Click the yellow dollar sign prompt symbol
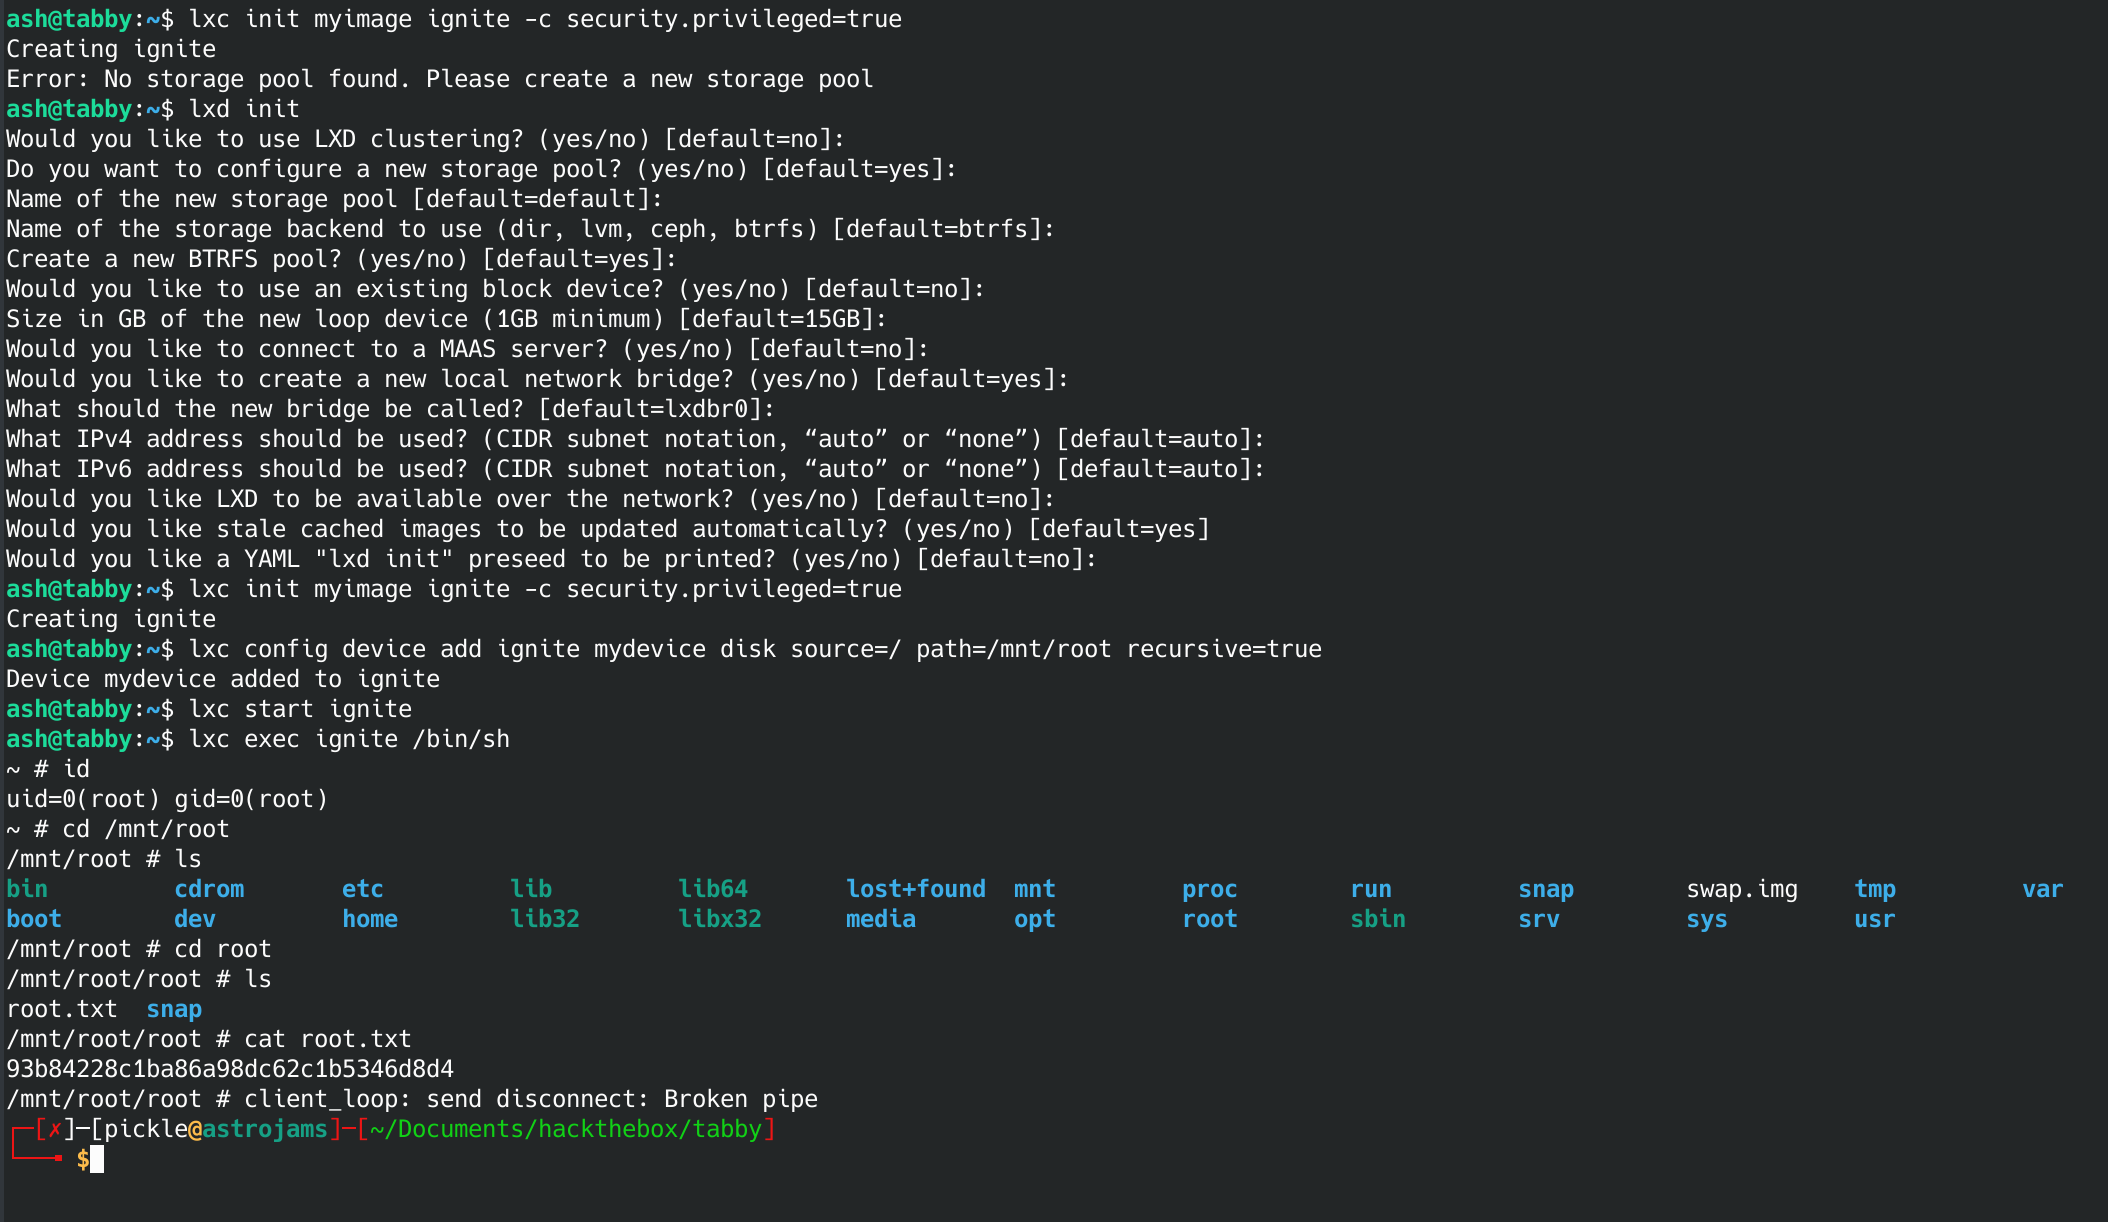The image size is (2108, 1222). [82, 1160]
